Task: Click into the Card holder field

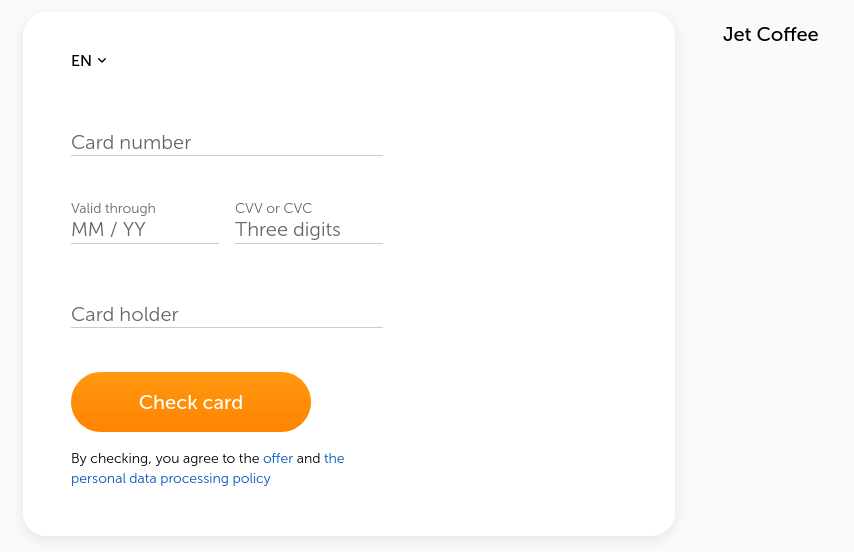Action: (226, 314)
